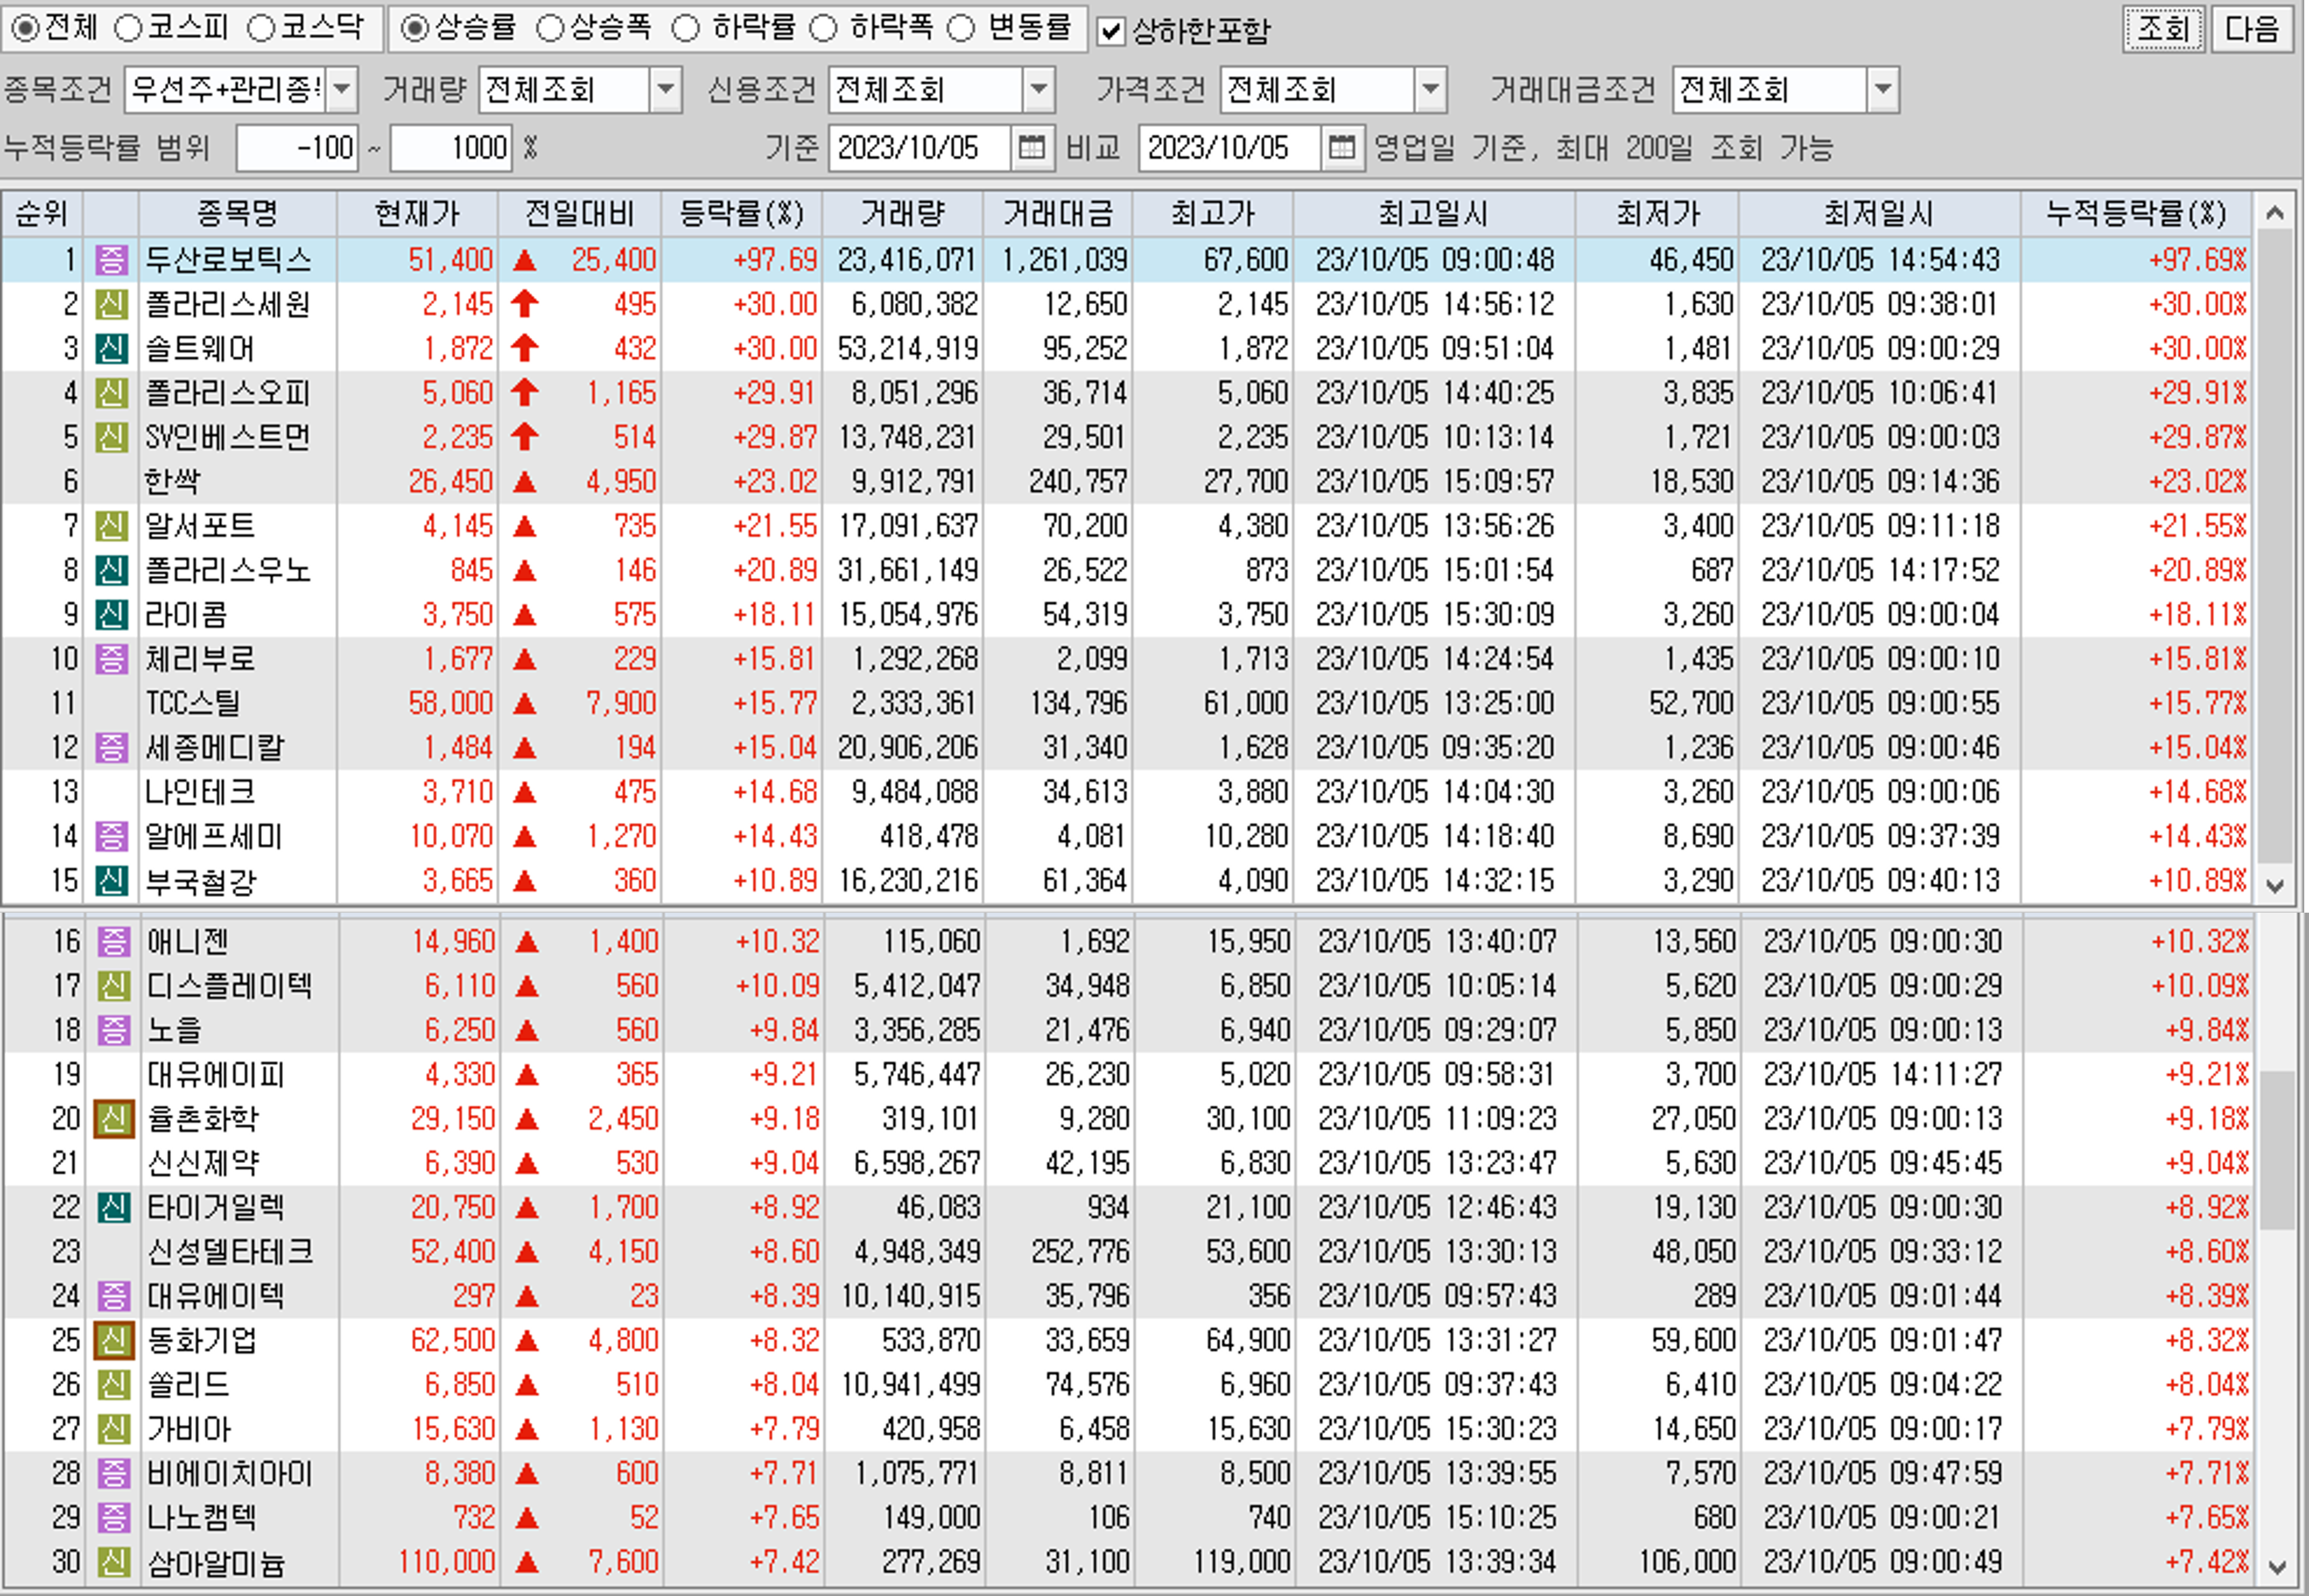The height and width of the screenshot is (1596, 2309).
Task: Choose the 하락률 radio option
Action: click(685, 28)
